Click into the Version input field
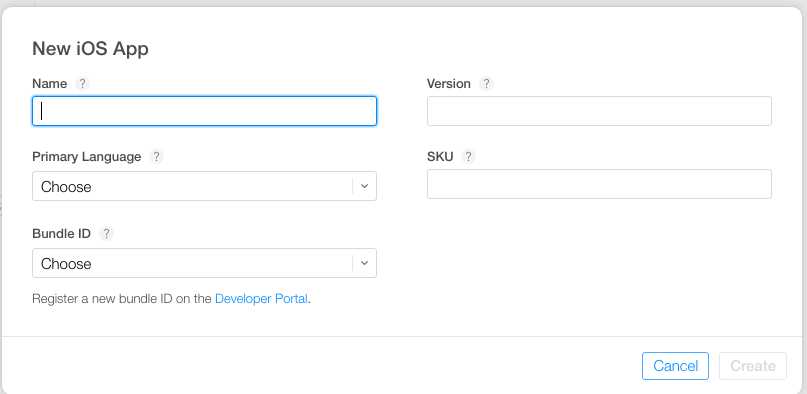 coord(599,111)
